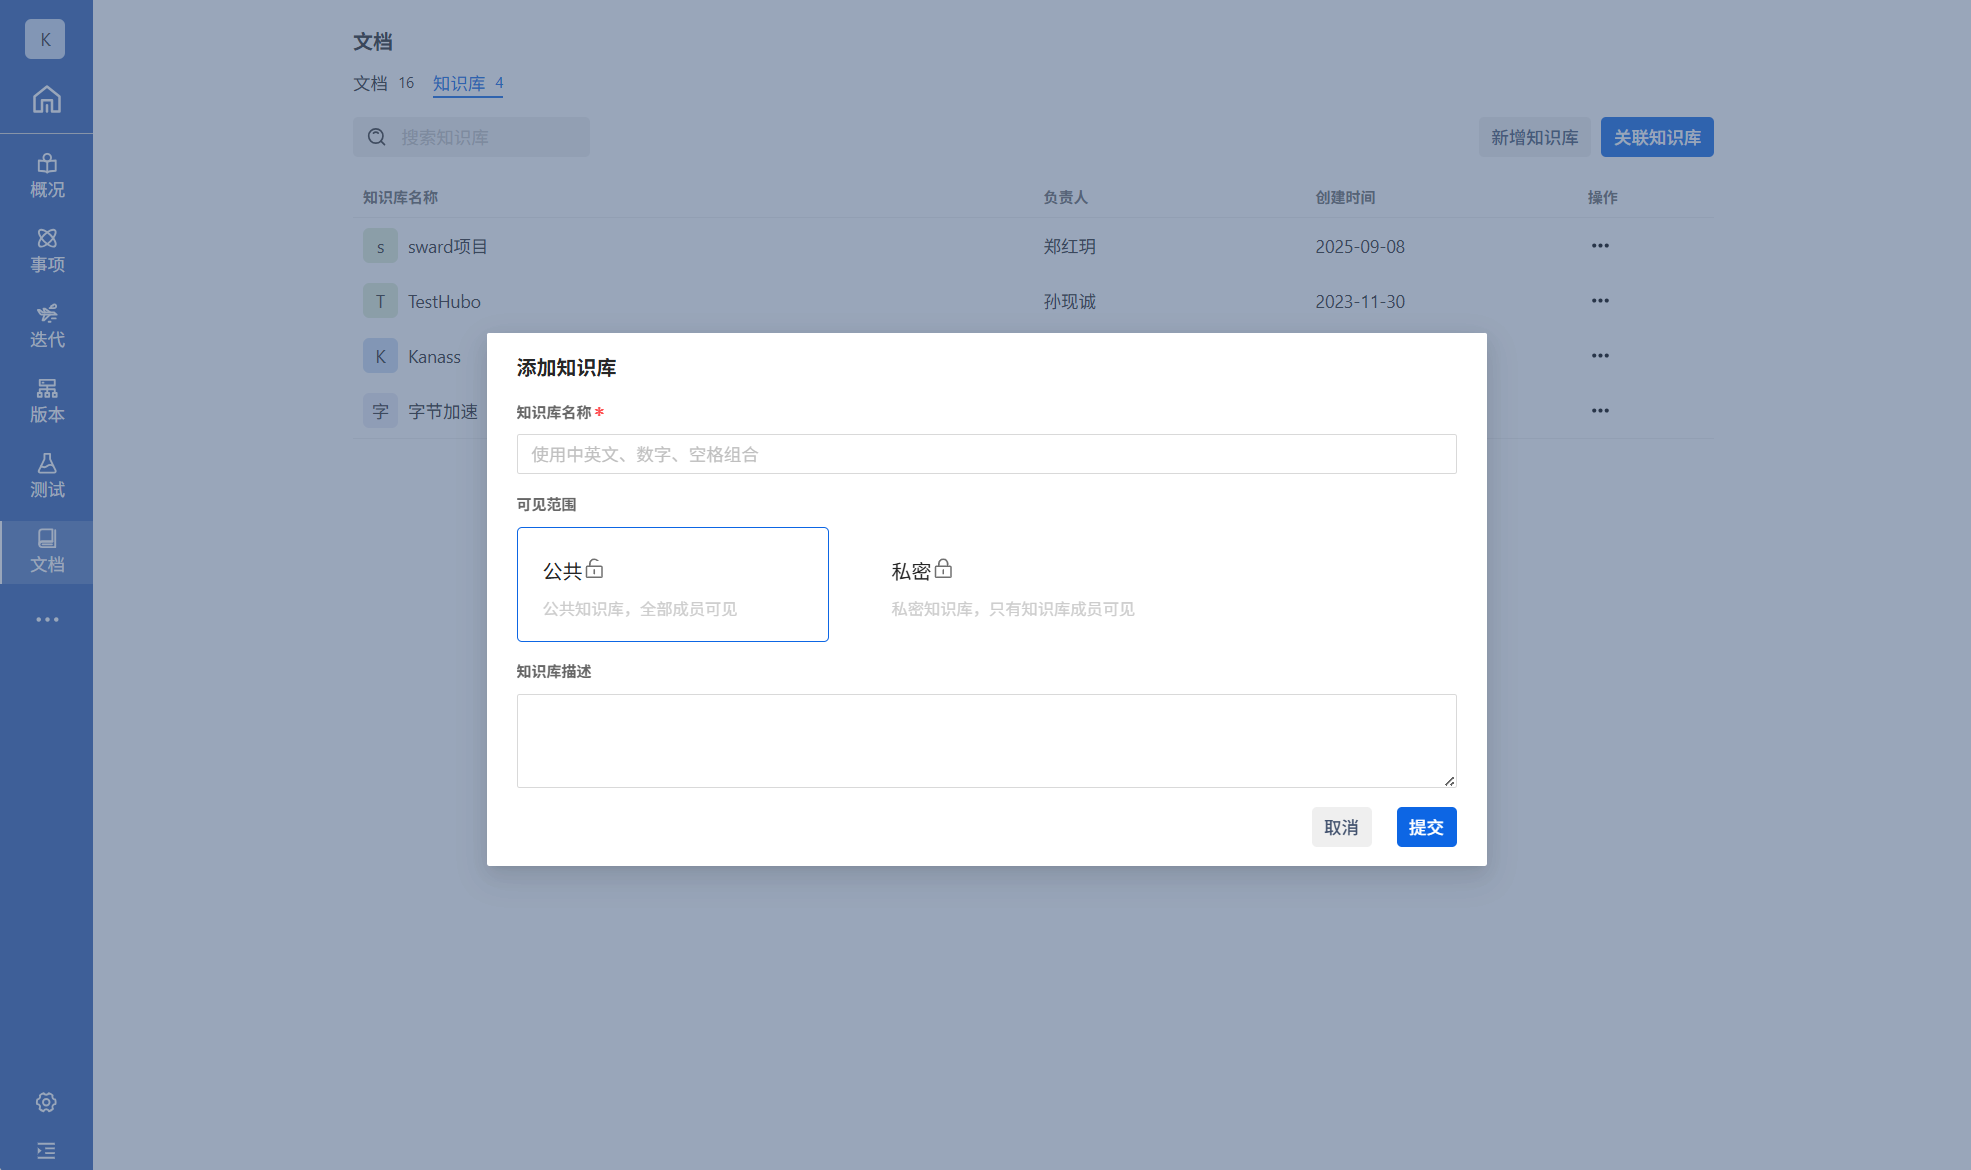The width and height of the screenshot is (1971, 1170).
Task: Open more actions for TestHubo row
Action: click(x=1600, y=301)
